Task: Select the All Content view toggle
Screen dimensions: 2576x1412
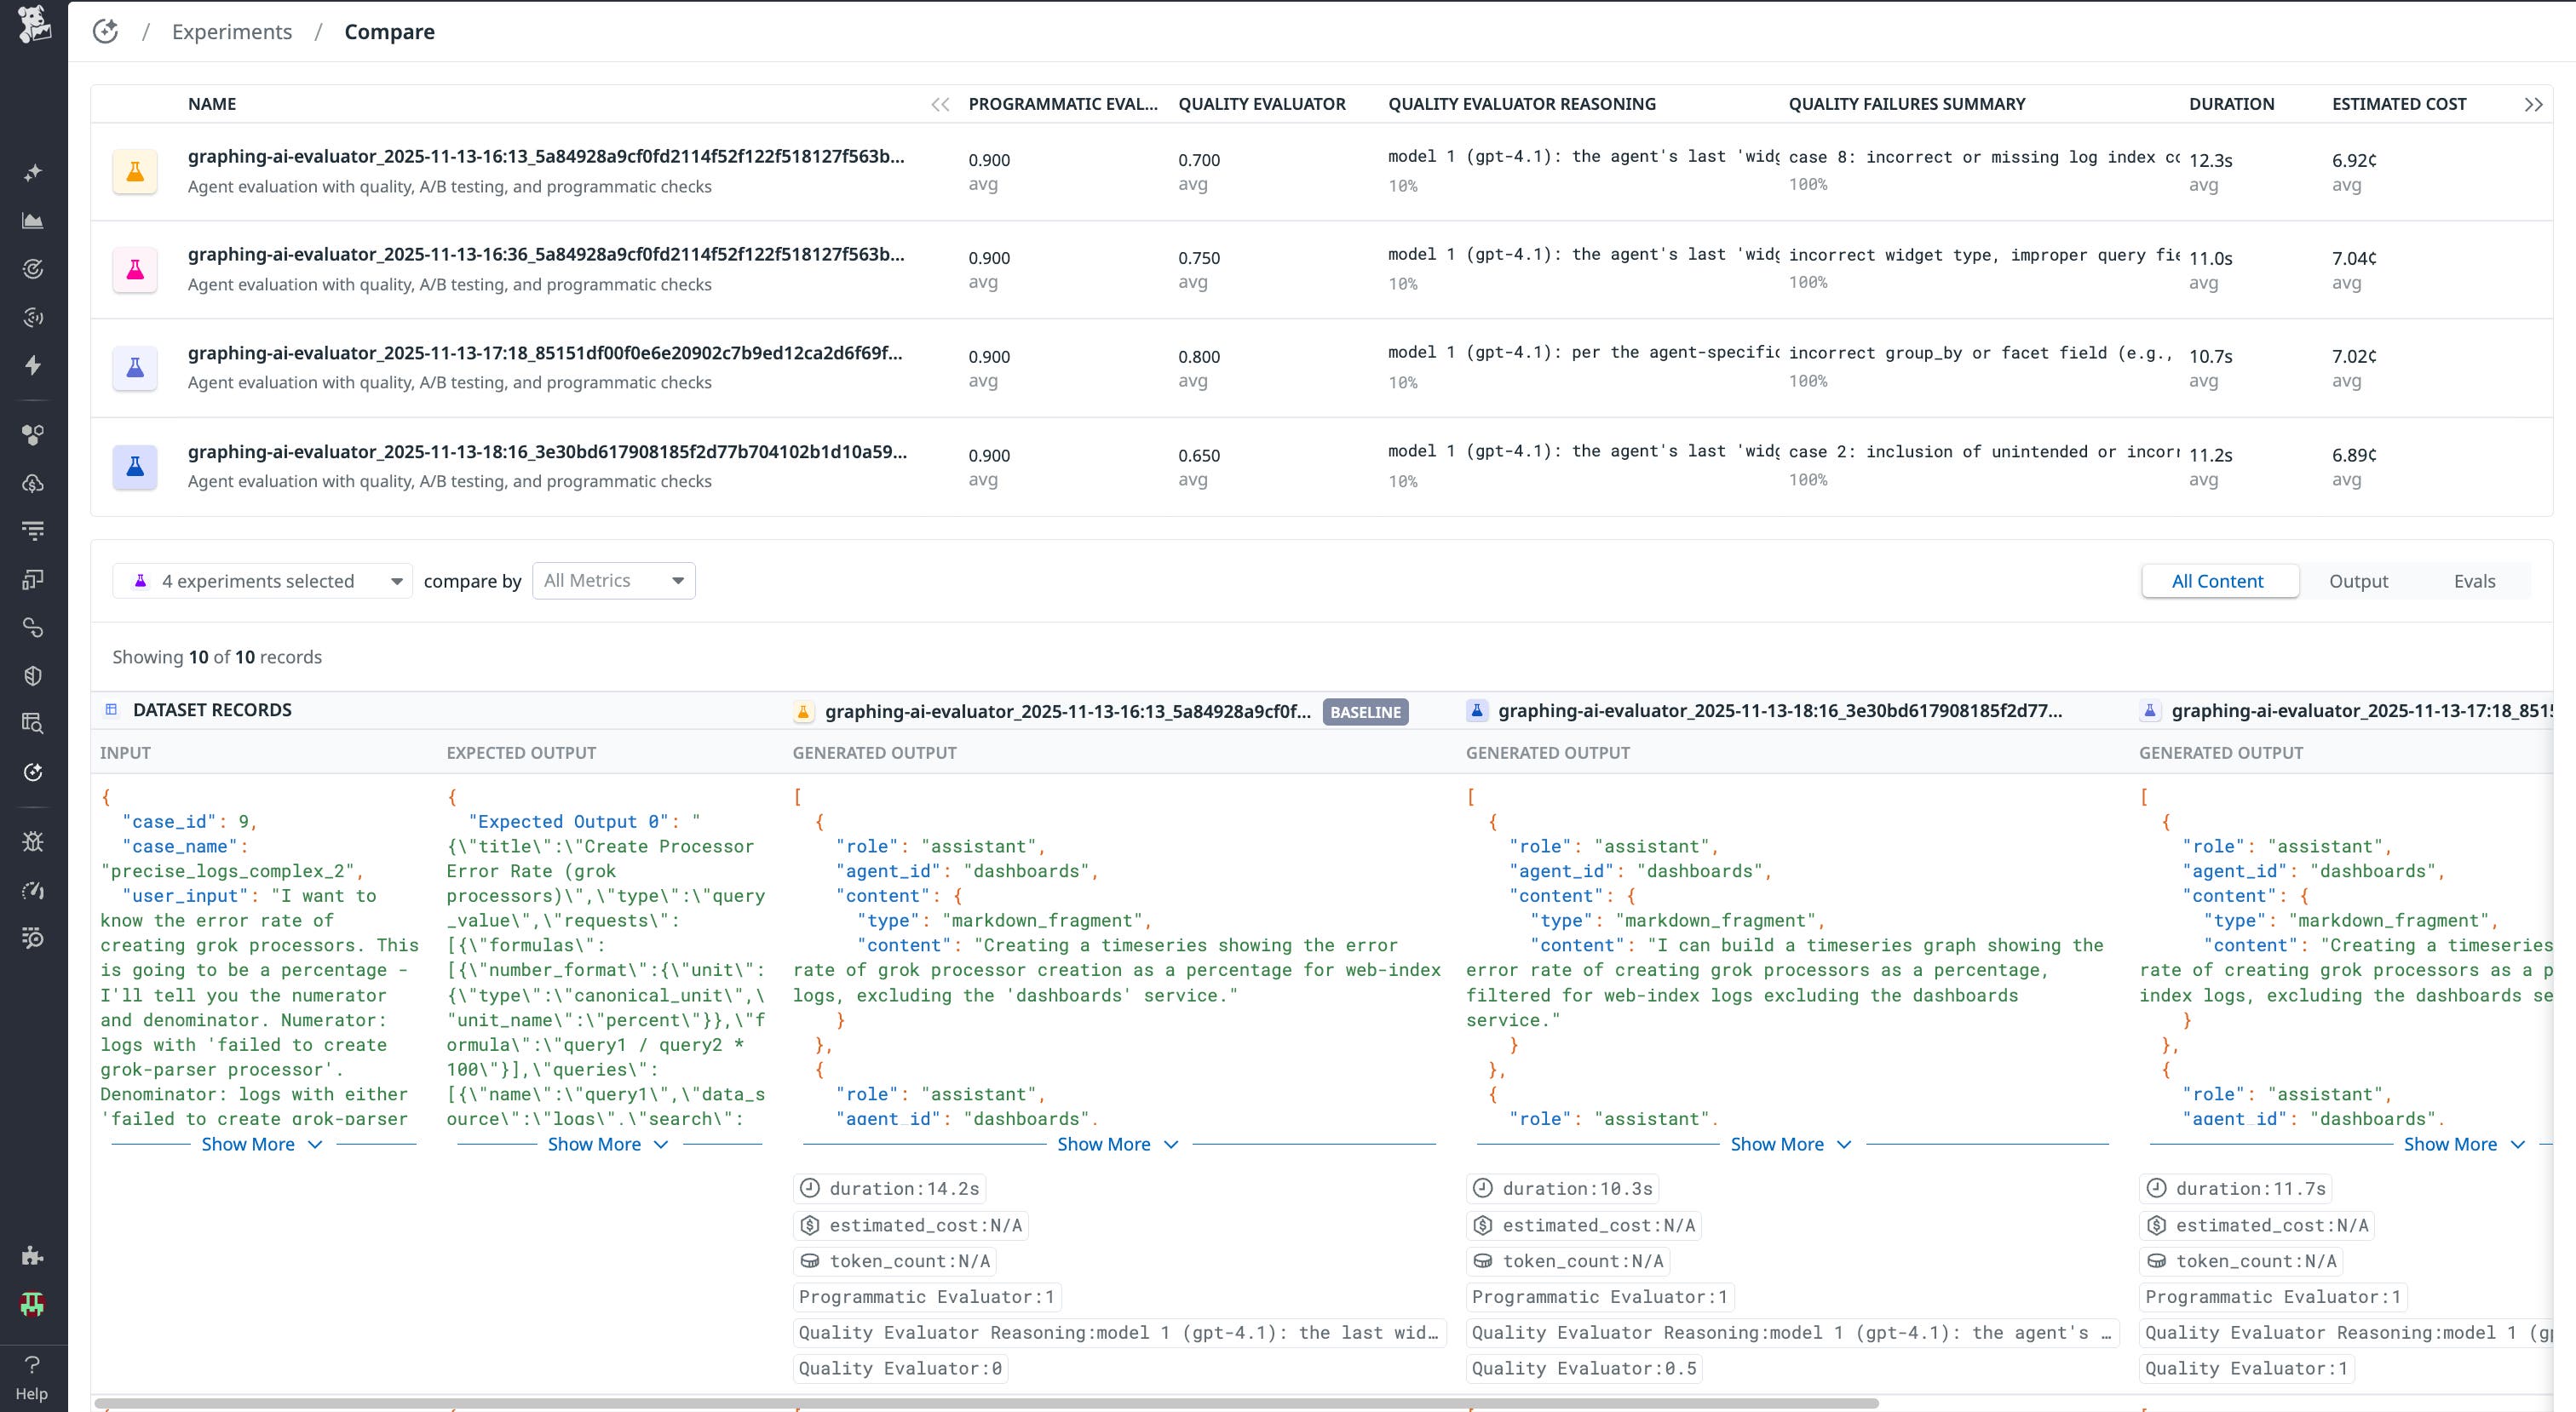Action: click(2219, 580)
